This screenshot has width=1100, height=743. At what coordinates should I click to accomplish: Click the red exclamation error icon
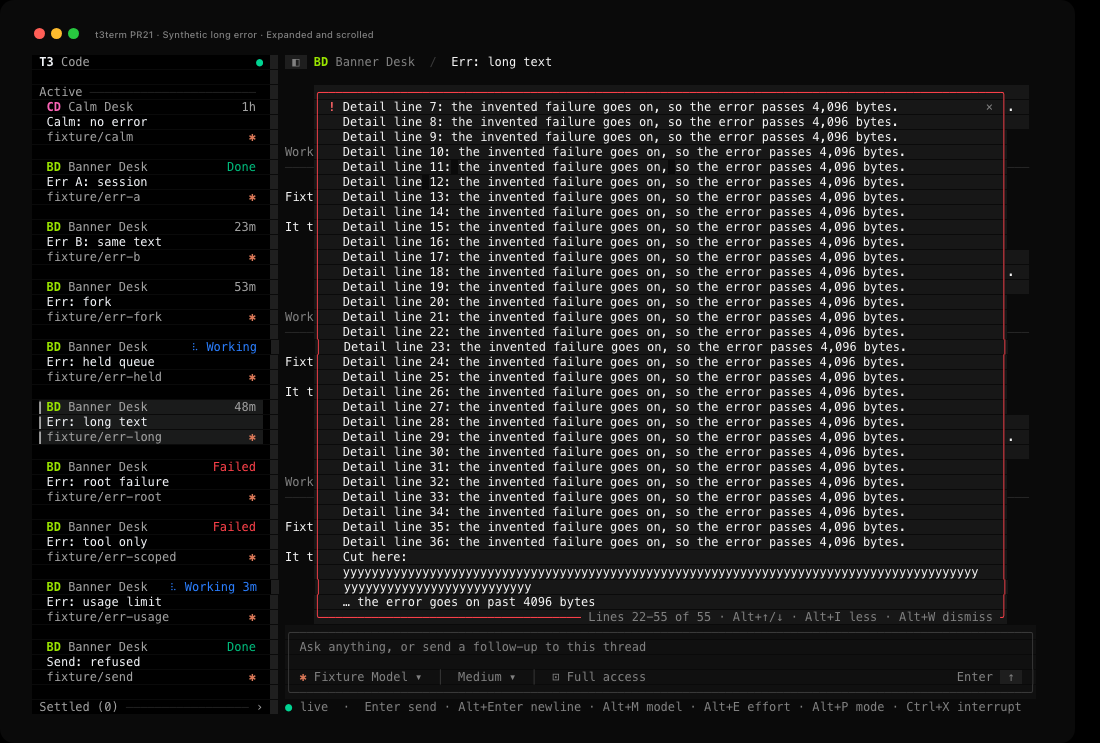click(332, 107)
